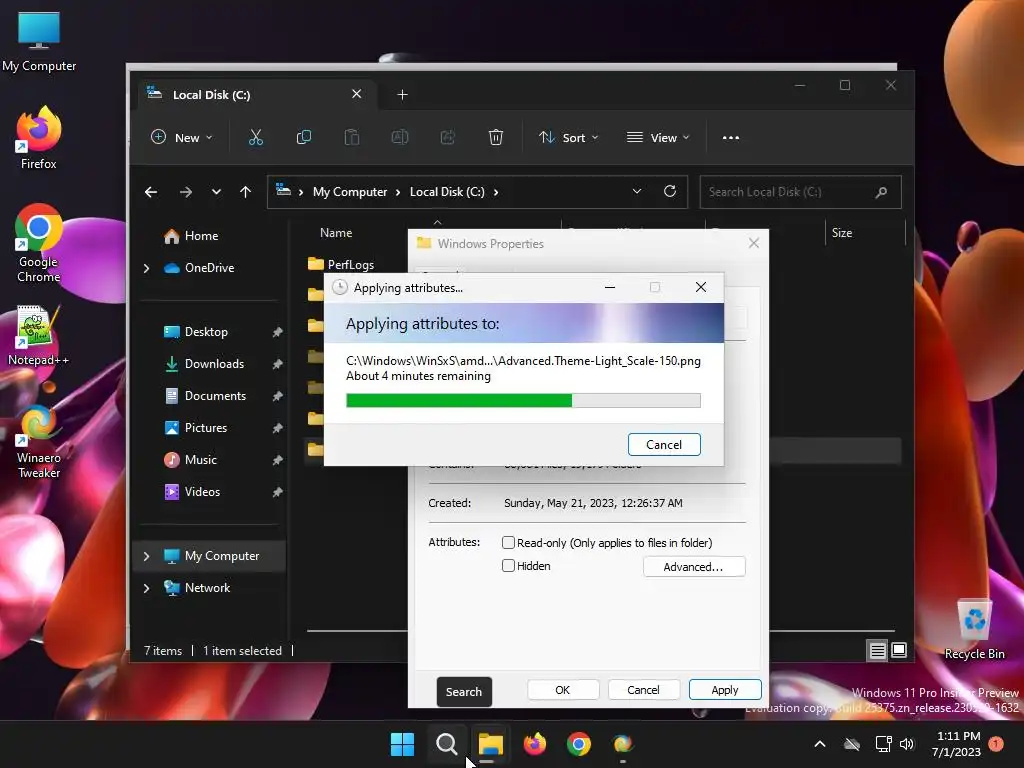Click the Rename icon in Explorer toolbar
This screenshot has width=1024, height=768.
[400, 138]
